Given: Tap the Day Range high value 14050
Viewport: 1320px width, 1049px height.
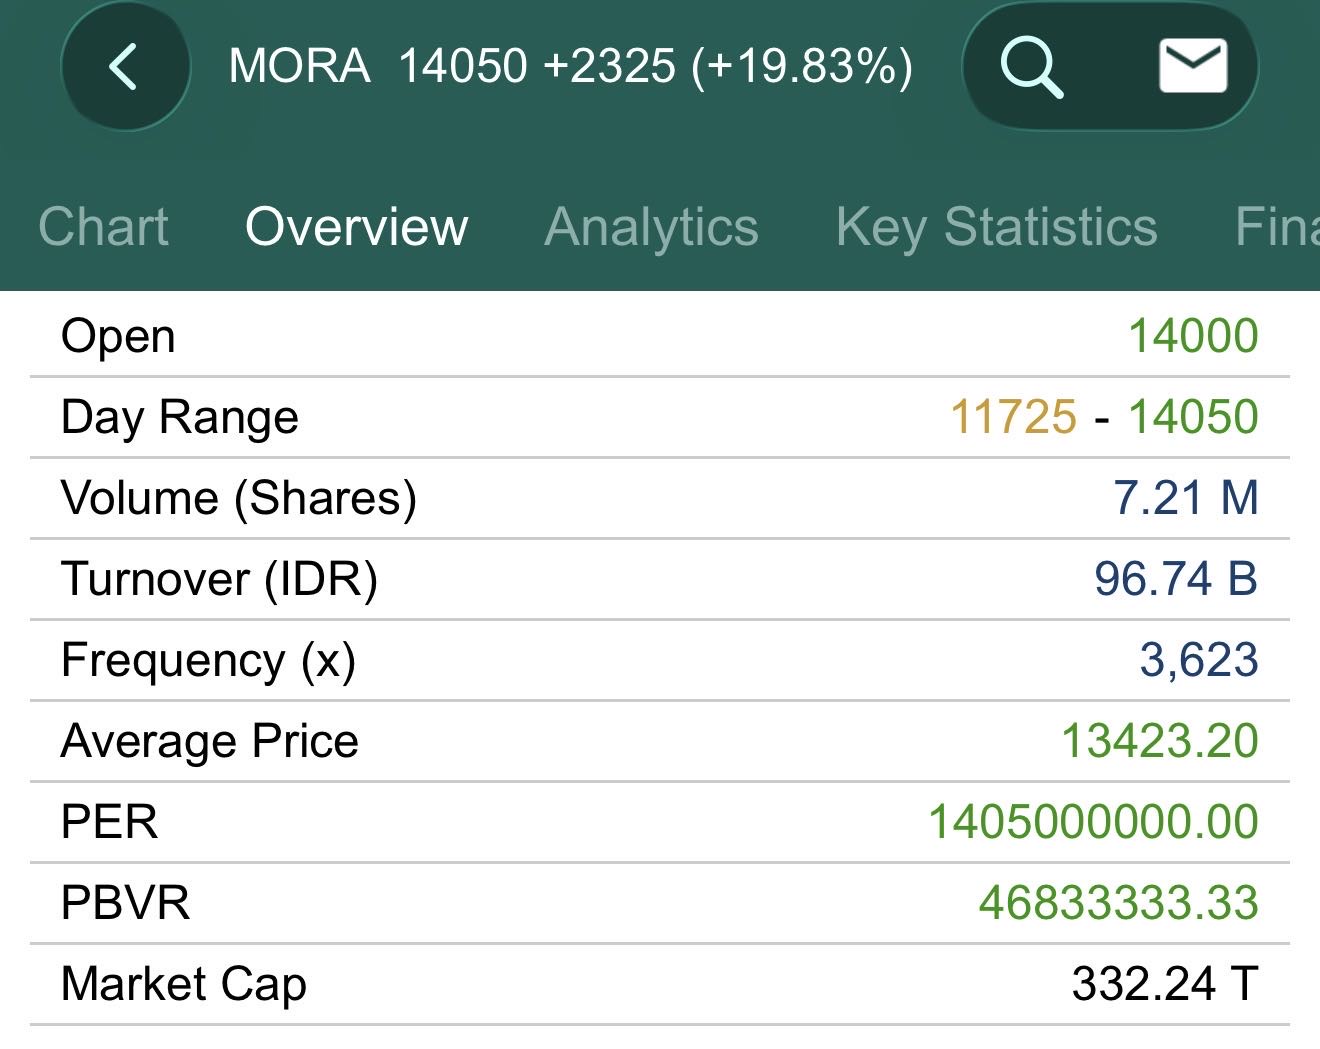Looking at the screenshot, I should tap(1193, 417).
